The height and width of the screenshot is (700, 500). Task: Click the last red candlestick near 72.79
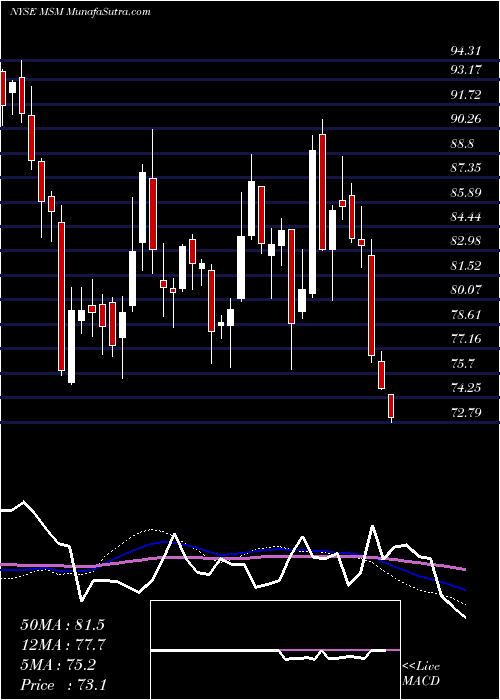pyautogui.click(x=391, y=406)
